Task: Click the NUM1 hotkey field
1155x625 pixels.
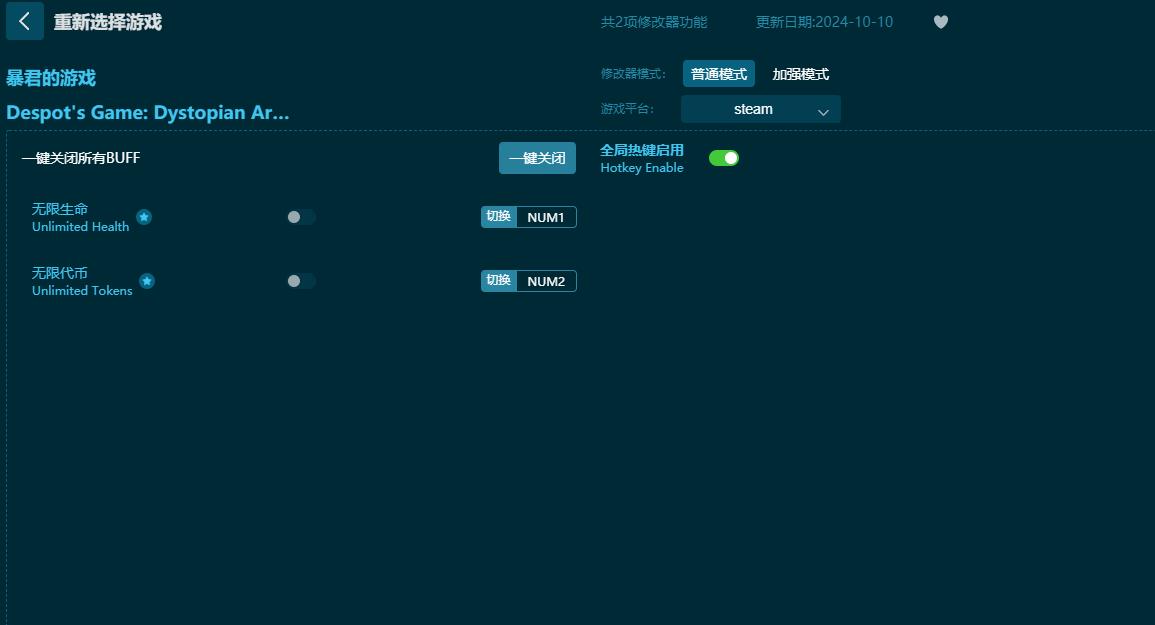Action: click(x=546, y=217)
